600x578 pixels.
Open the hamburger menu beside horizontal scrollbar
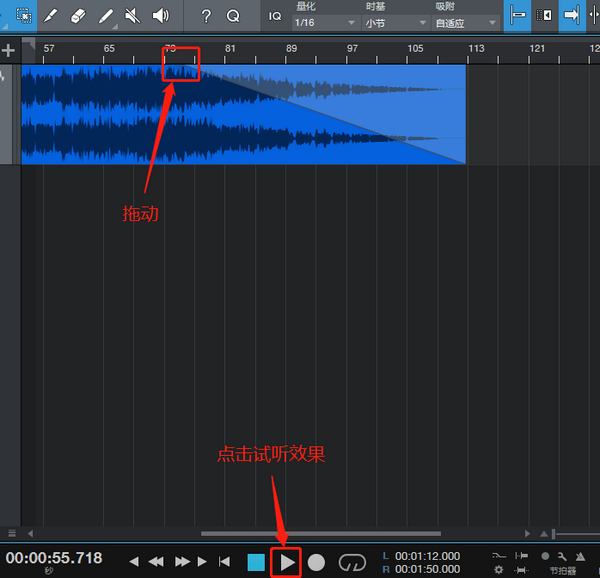tap(12, 533)
